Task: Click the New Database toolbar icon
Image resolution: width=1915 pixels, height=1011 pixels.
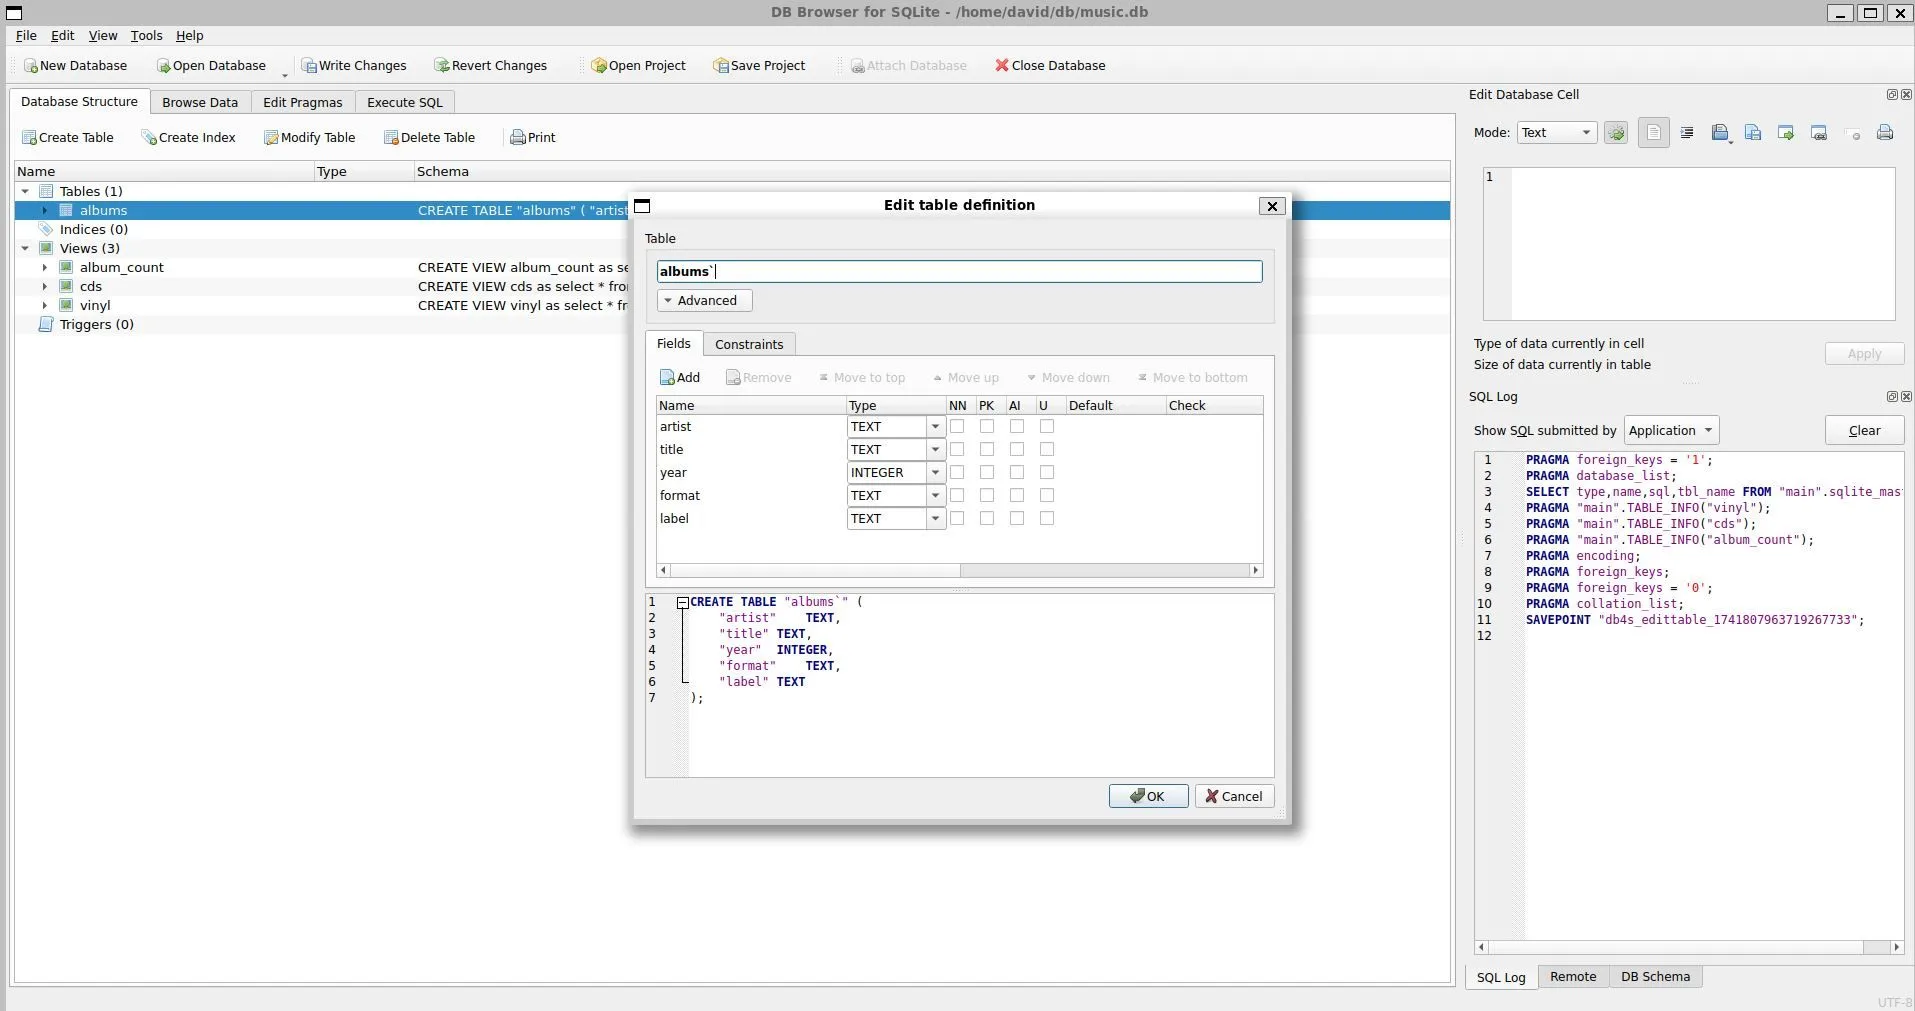Action: [x=31, y=66]
